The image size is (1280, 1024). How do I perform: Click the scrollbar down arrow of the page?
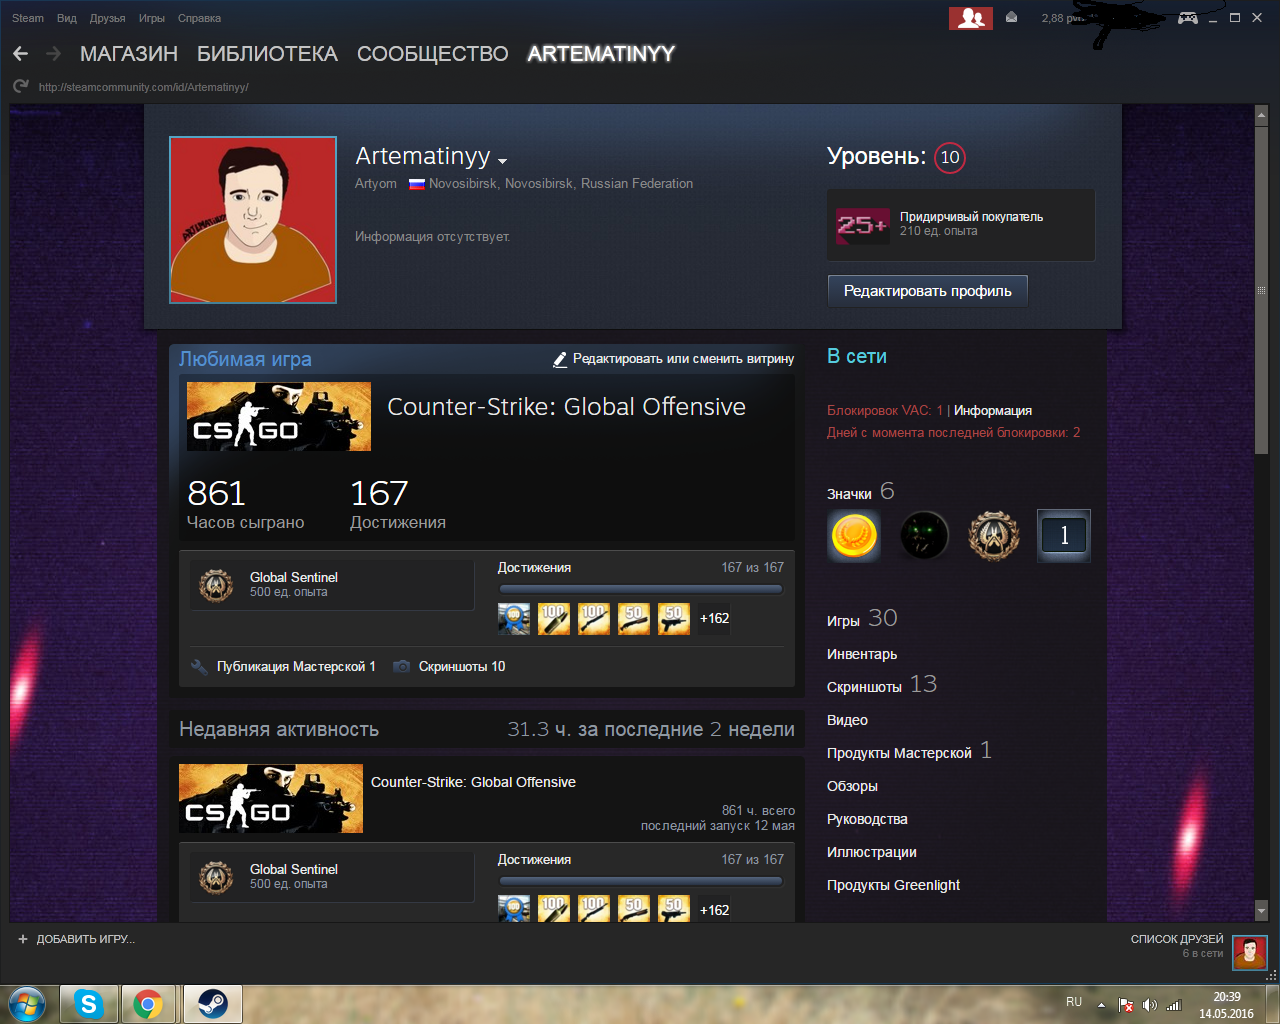[x=1261, y=911]
